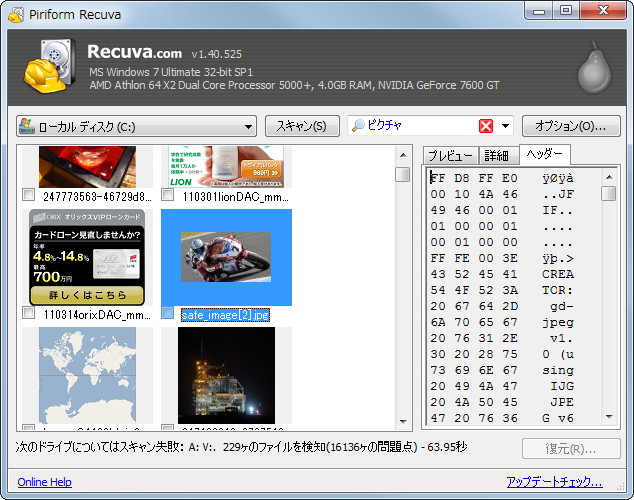Click the header pane scroll up arrow
The height and width of the screenshot is (500, 634).
(609, 177)
